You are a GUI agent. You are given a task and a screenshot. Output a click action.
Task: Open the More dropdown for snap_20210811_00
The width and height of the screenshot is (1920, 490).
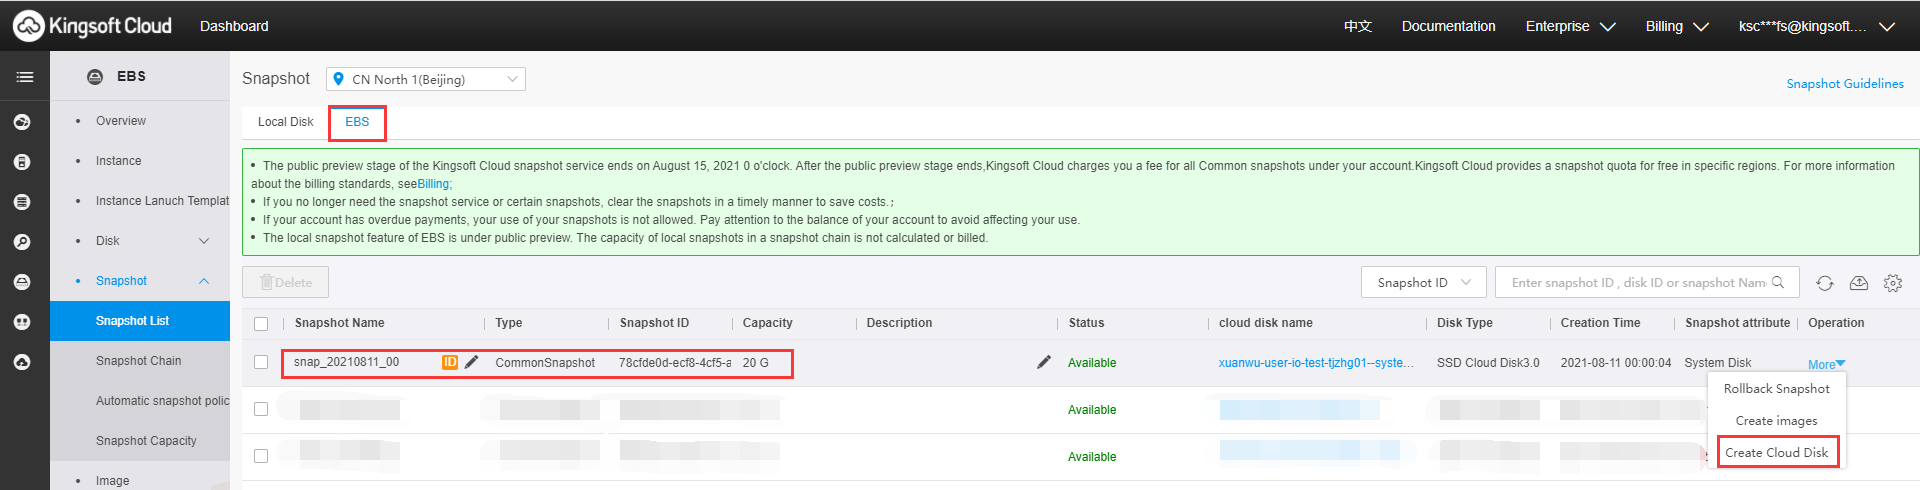(1826, 364)
